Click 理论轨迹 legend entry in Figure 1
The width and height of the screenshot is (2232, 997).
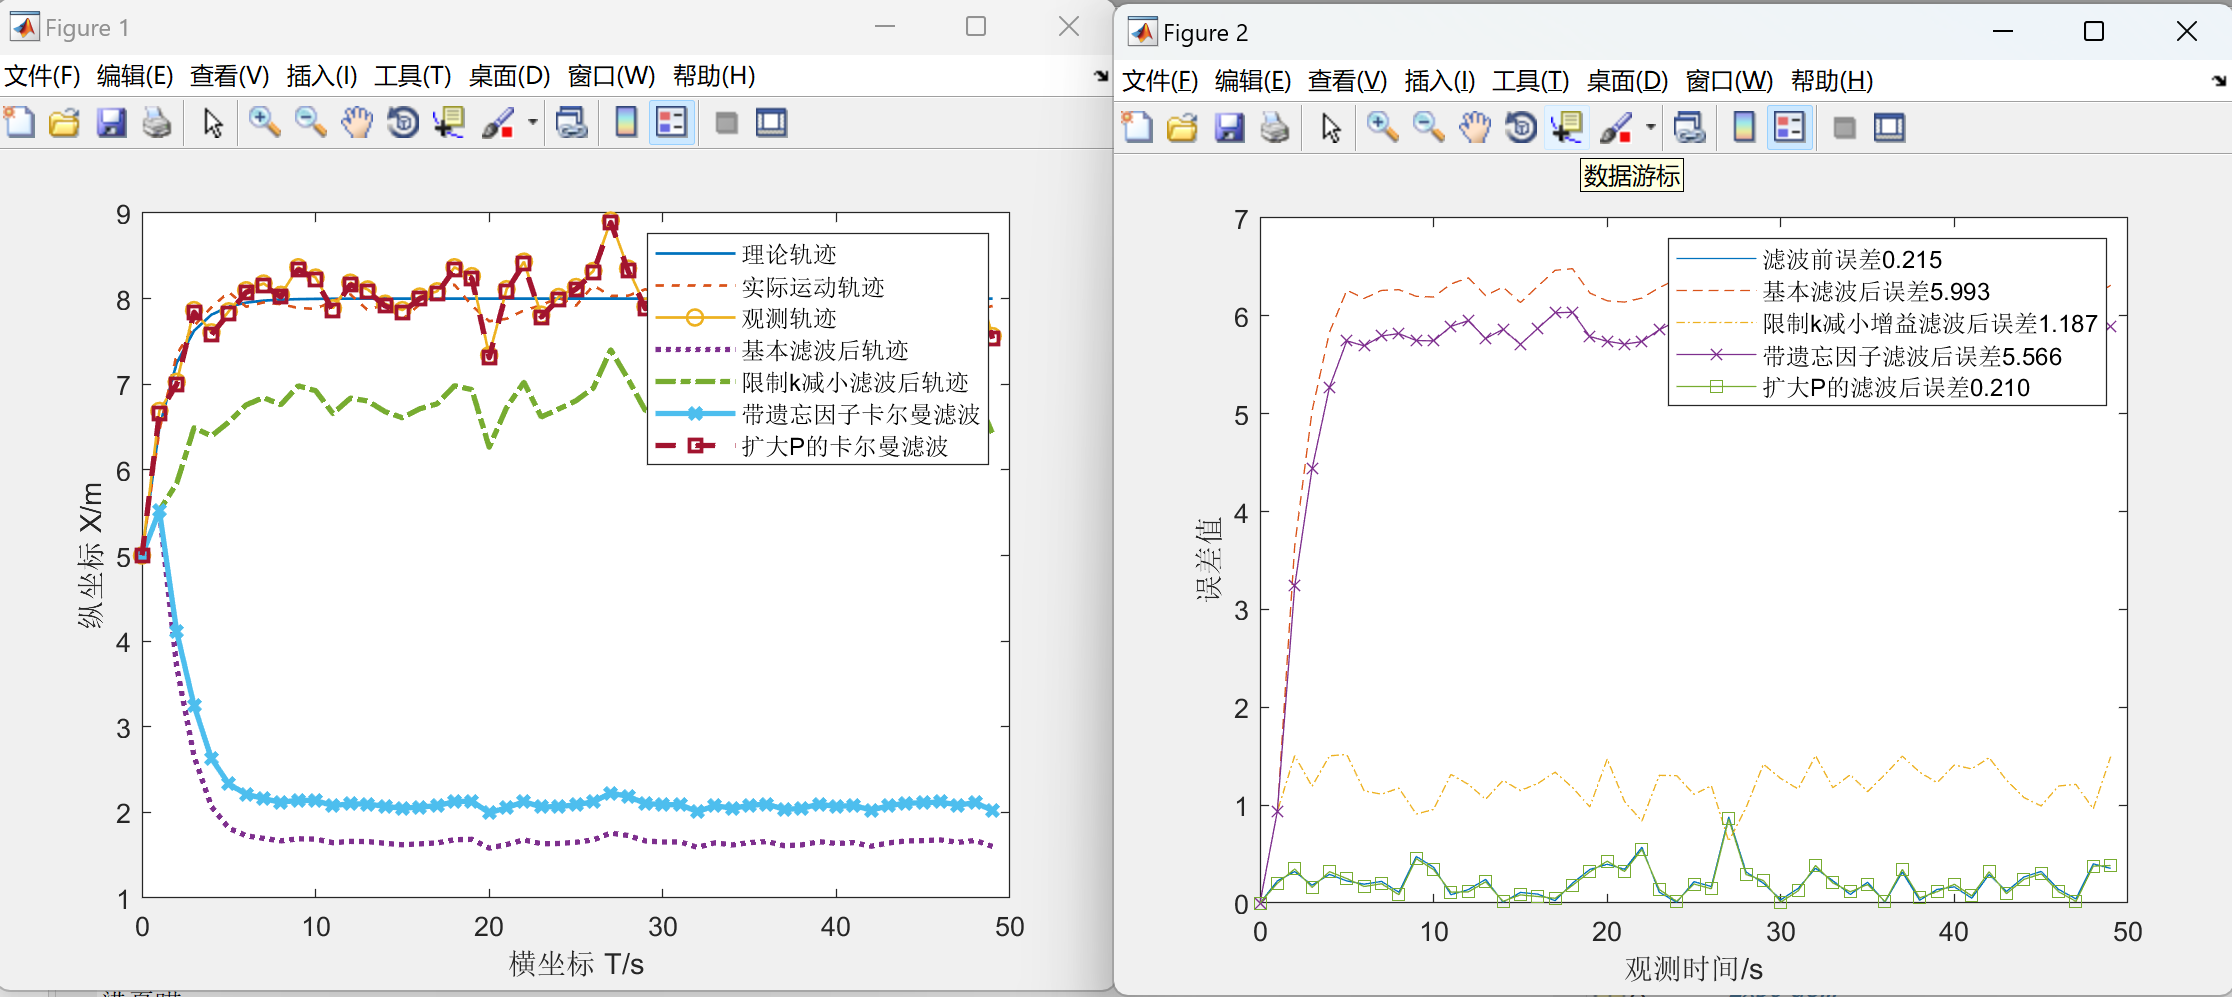(x=788, y=255)
